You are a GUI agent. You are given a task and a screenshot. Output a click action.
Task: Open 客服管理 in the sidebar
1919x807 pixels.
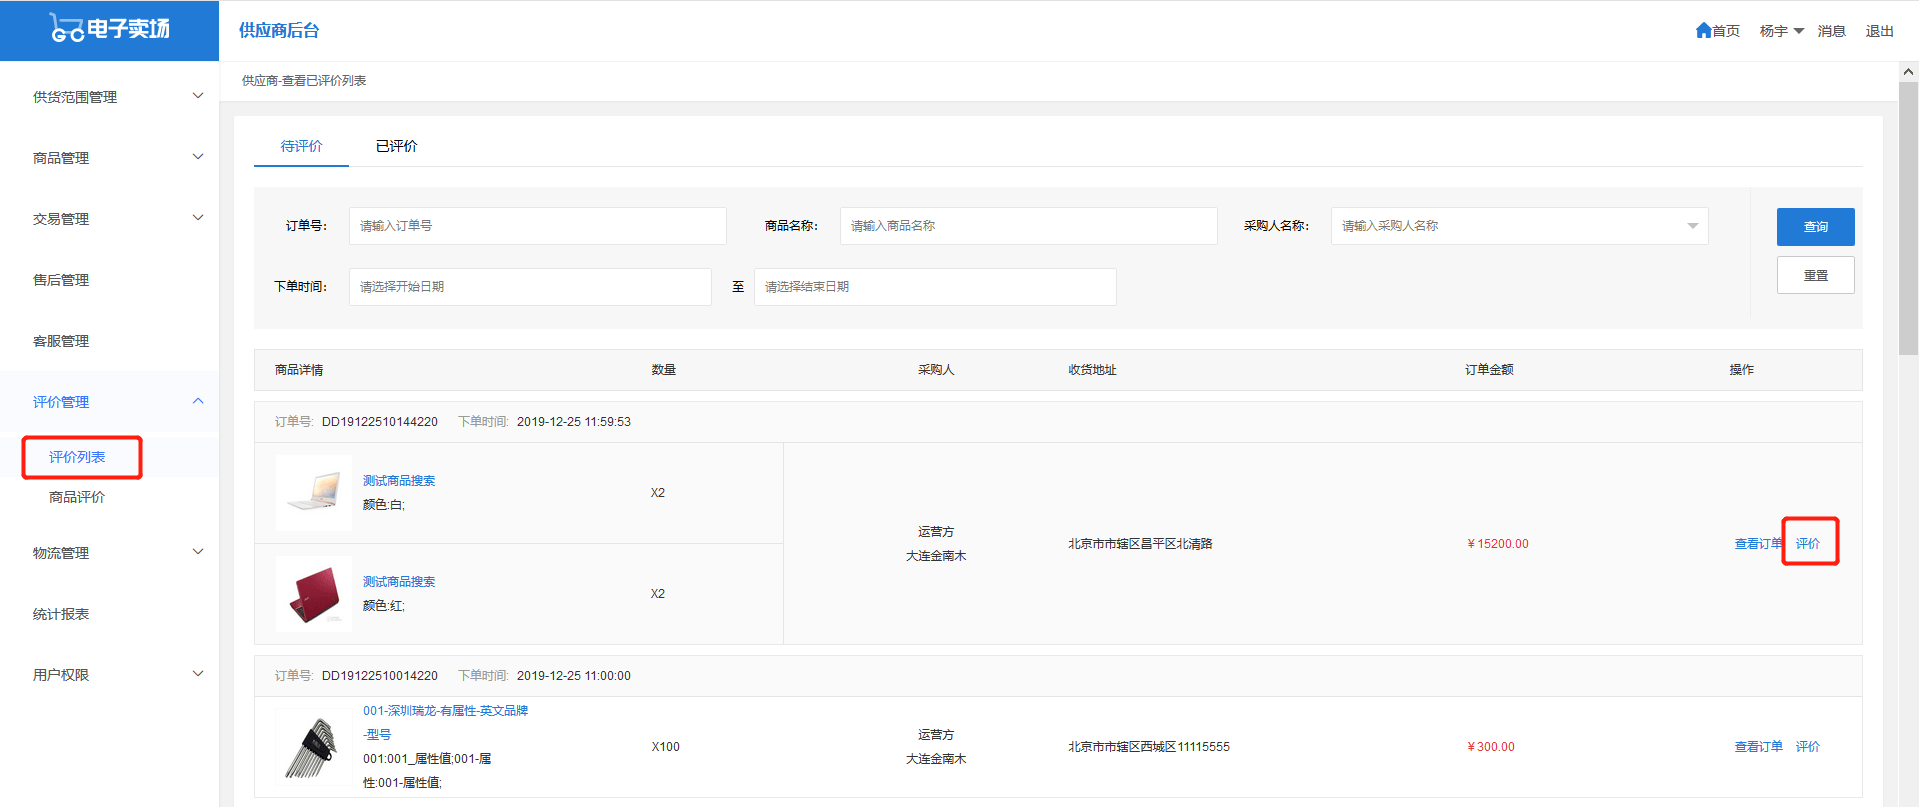(61, 341)
